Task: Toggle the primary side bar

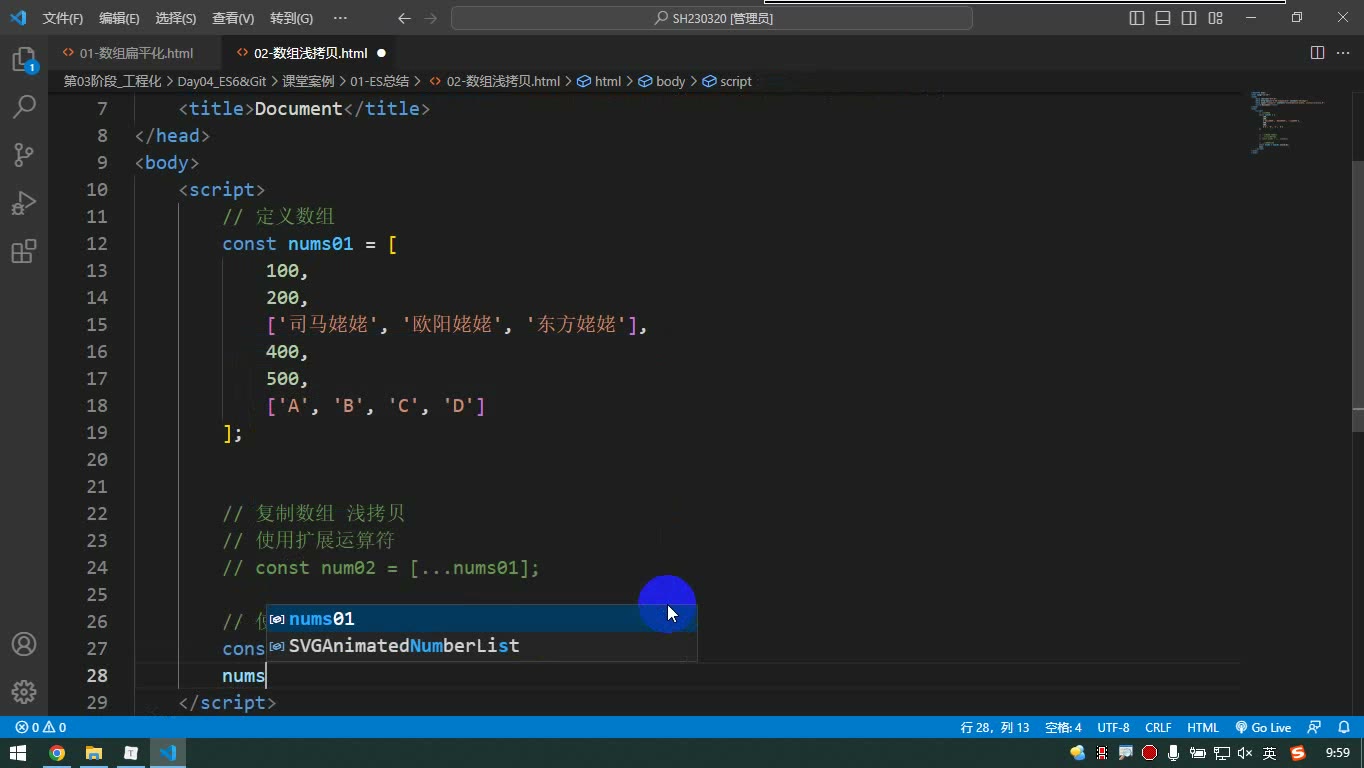Action: click(1137, 18)
